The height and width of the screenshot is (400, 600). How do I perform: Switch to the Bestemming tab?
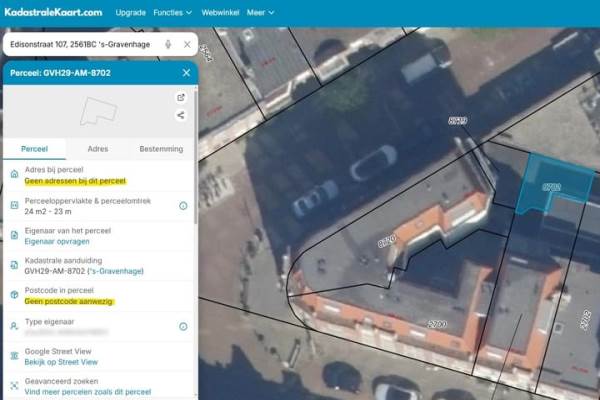pos(161,149)
